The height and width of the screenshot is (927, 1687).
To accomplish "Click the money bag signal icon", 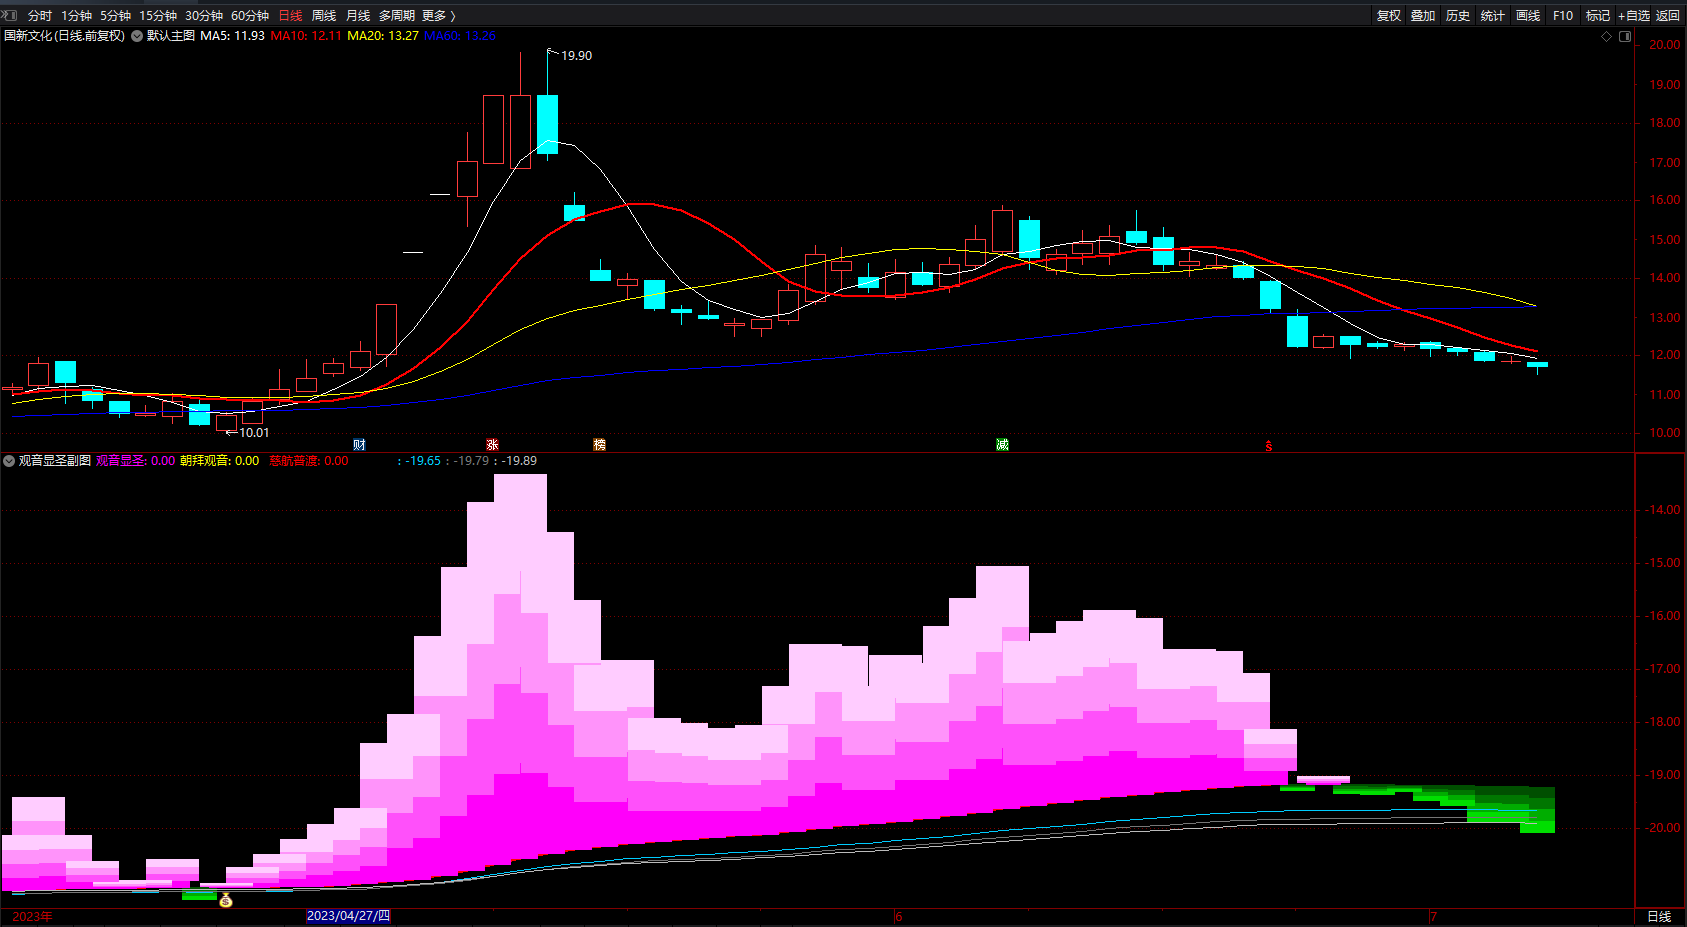I will click(x=226, y=900).
